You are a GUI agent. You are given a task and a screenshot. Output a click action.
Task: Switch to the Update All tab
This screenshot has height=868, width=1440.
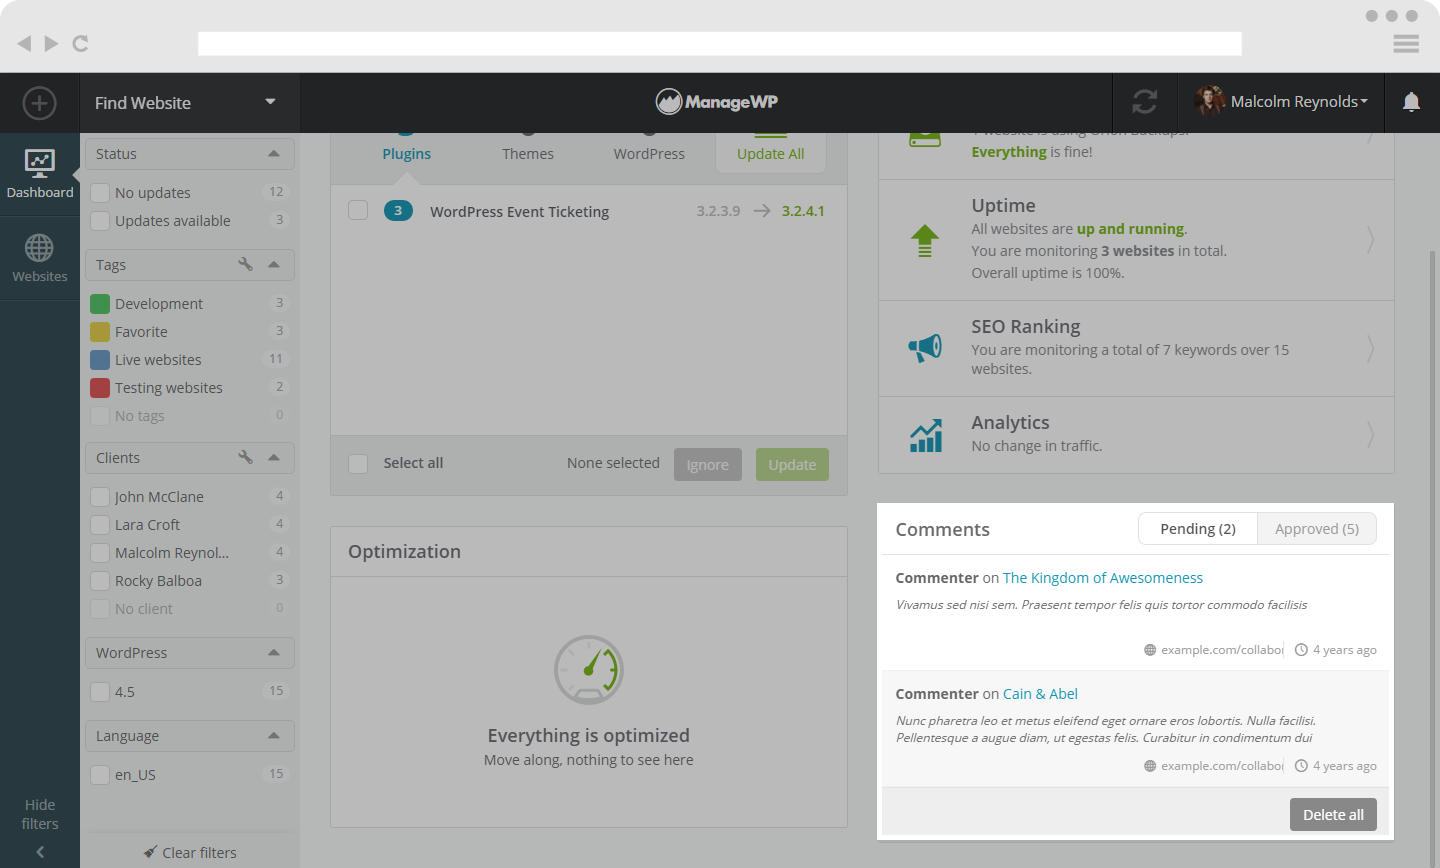pos(771,153)
